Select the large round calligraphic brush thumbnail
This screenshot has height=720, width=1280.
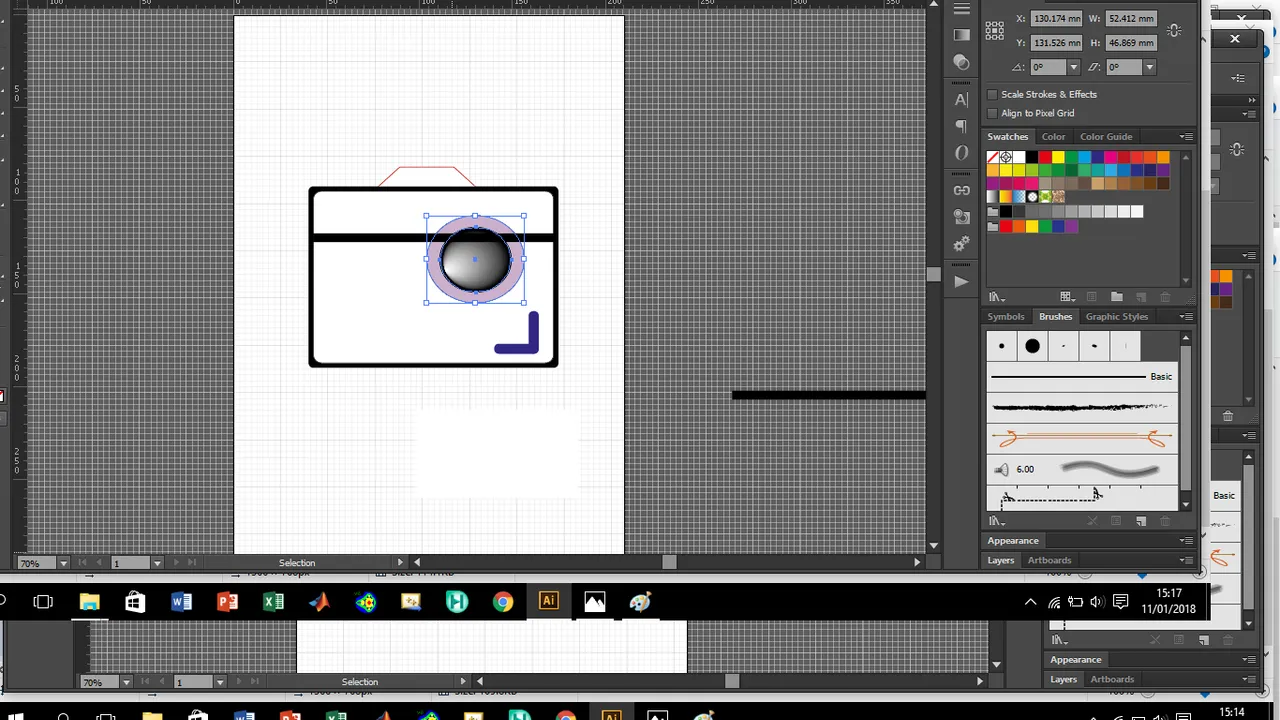[x=1032, y=346]
